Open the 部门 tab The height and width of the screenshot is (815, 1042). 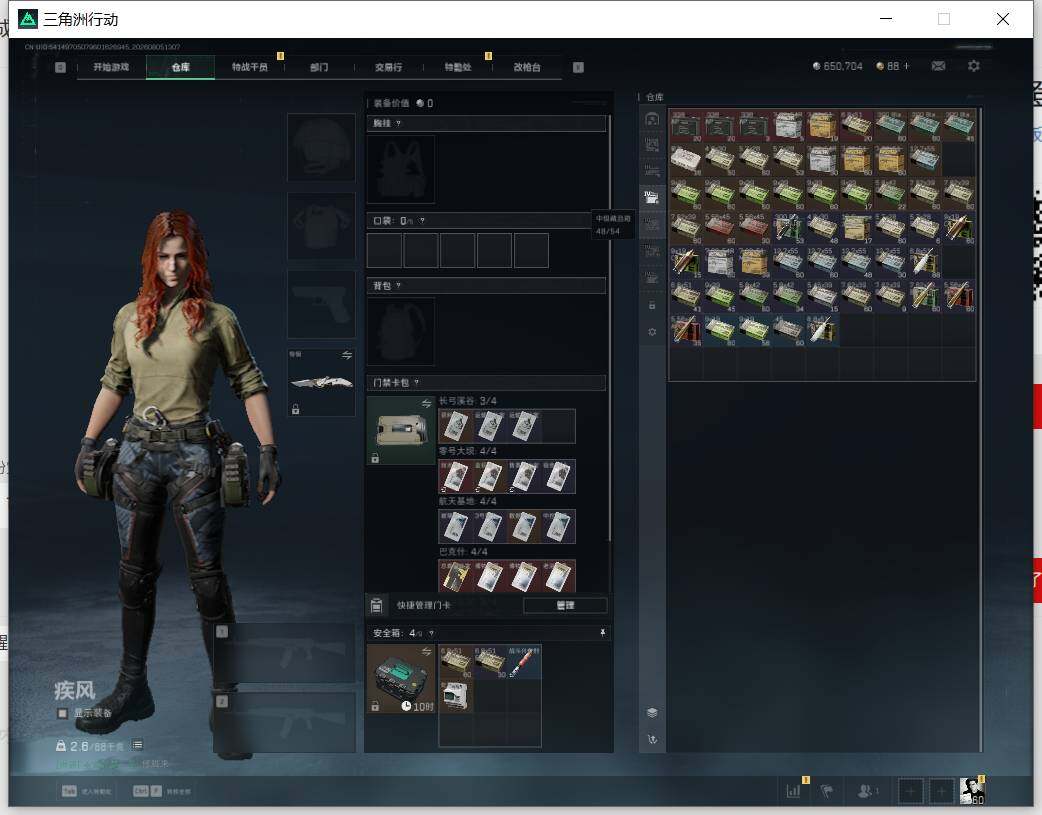coord(319,67)
